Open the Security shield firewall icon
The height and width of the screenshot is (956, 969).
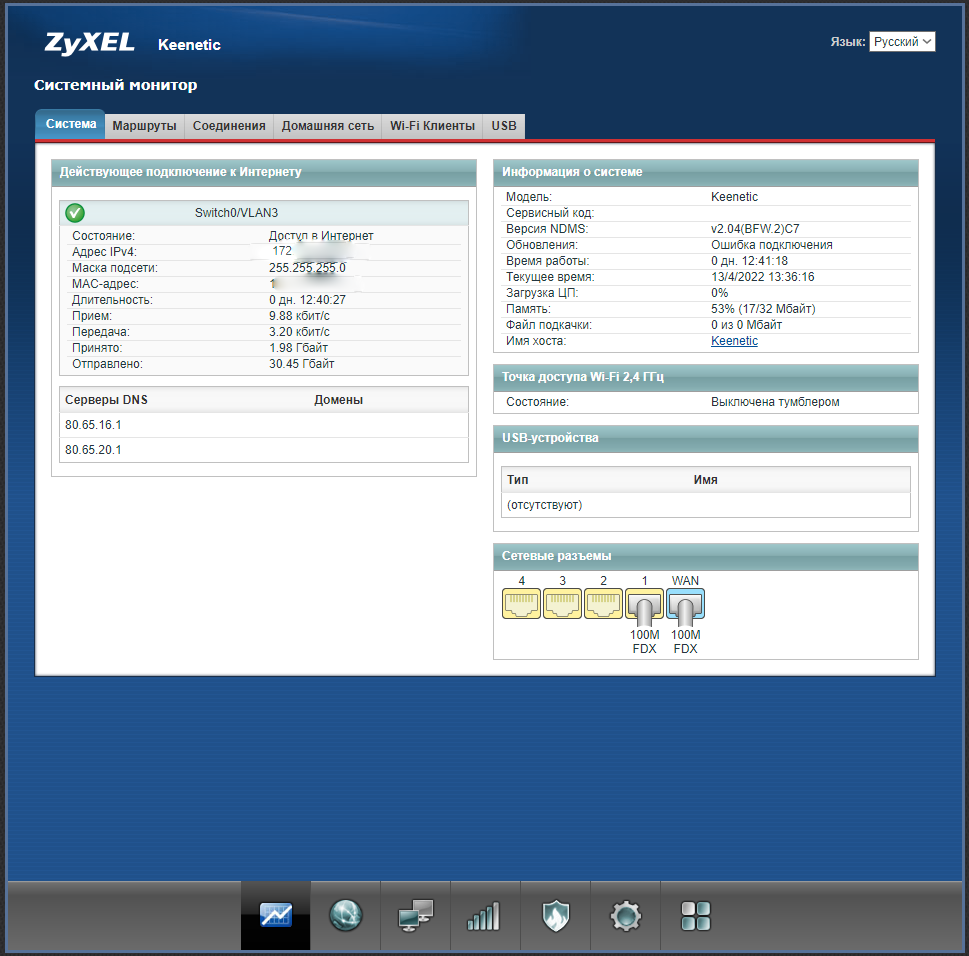coord(556,915)
